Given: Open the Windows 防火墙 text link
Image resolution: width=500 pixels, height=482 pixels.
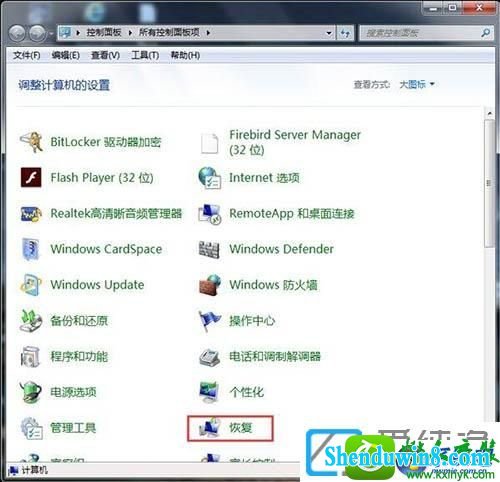Looking at the screenshot, I should 273,285.
